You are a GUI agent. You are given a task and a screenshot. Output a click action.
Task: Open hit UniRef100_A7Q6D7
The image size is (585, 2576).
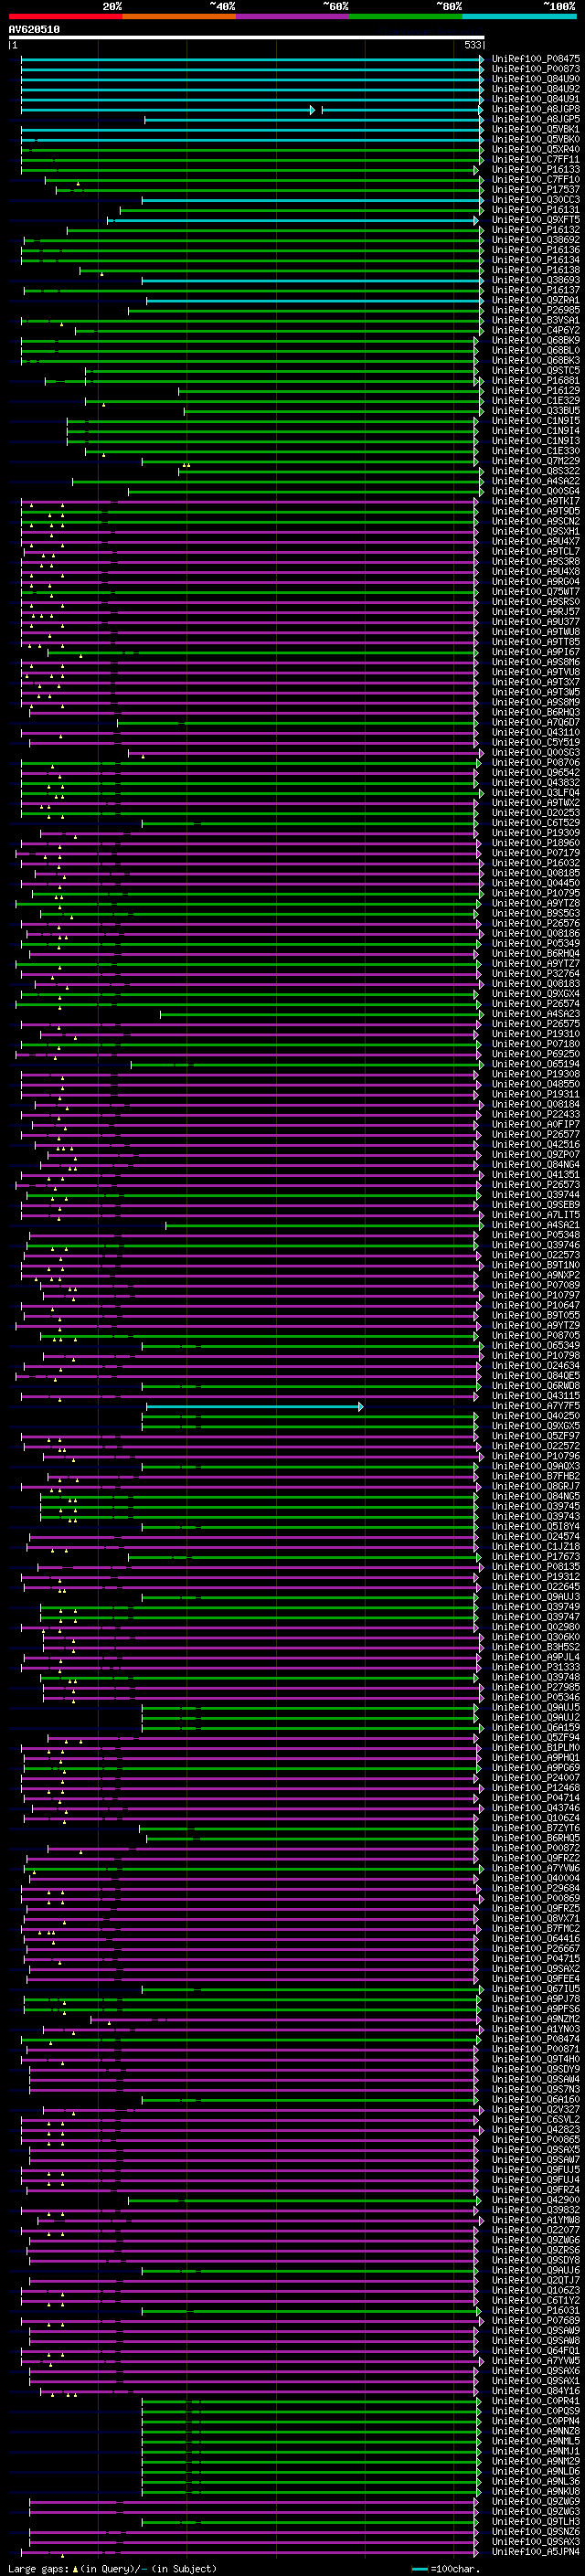(x=536, y=722)
